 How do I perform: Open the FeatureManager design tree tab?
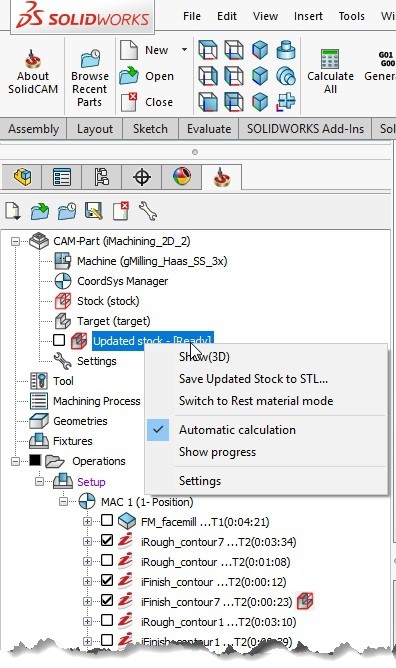pos(22,177)
